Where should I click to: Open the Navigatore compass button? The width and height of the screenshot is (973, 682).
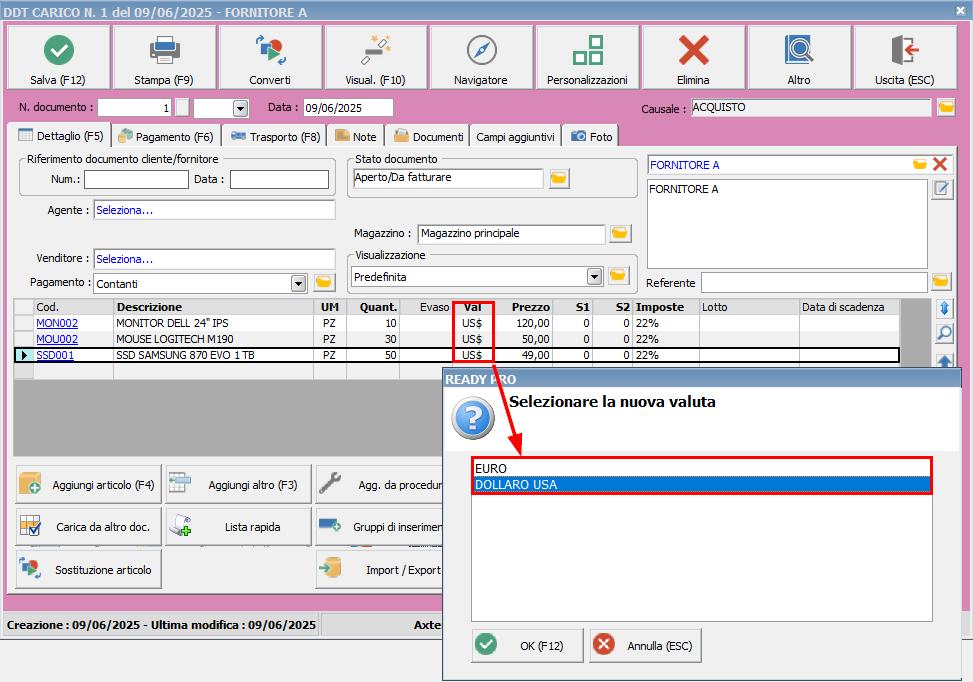click(x=481, y=58)
